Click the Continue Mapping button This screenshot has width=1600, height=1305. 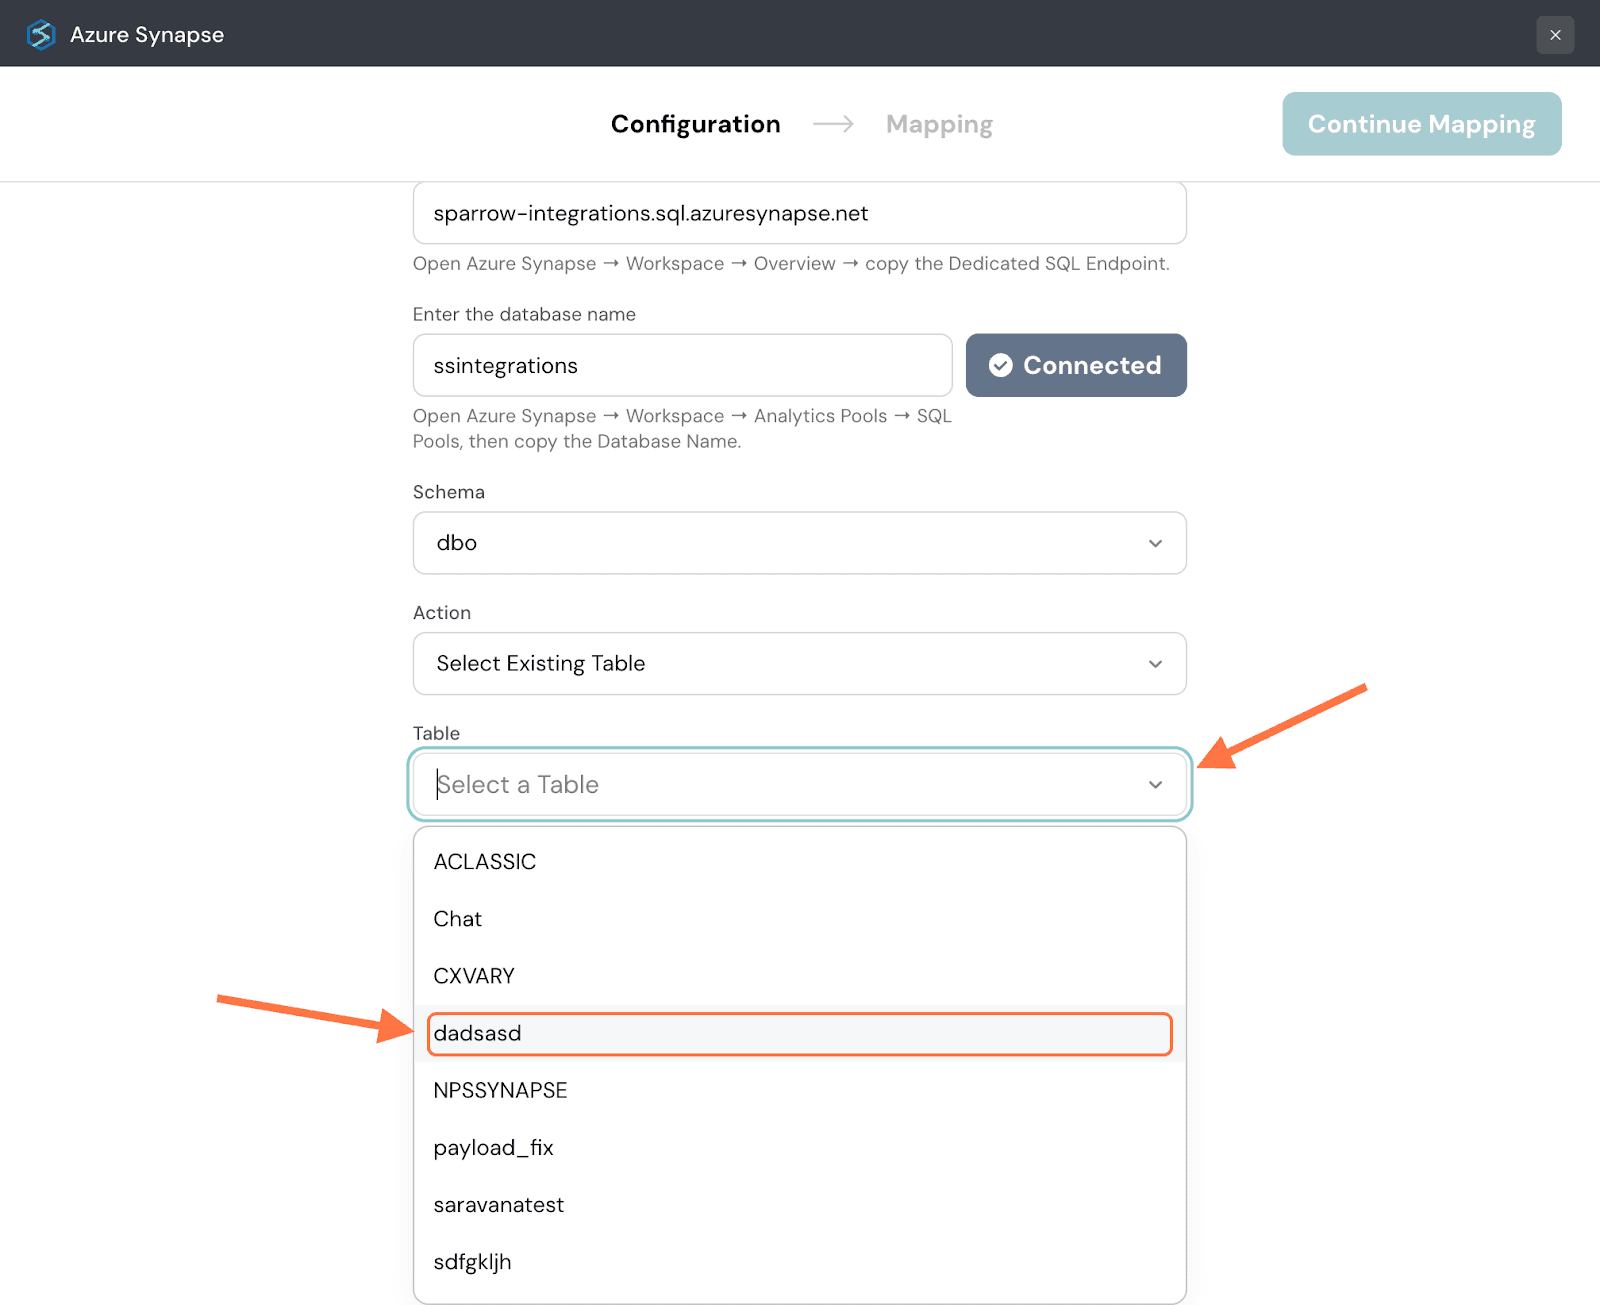[x=1421, y=124]
